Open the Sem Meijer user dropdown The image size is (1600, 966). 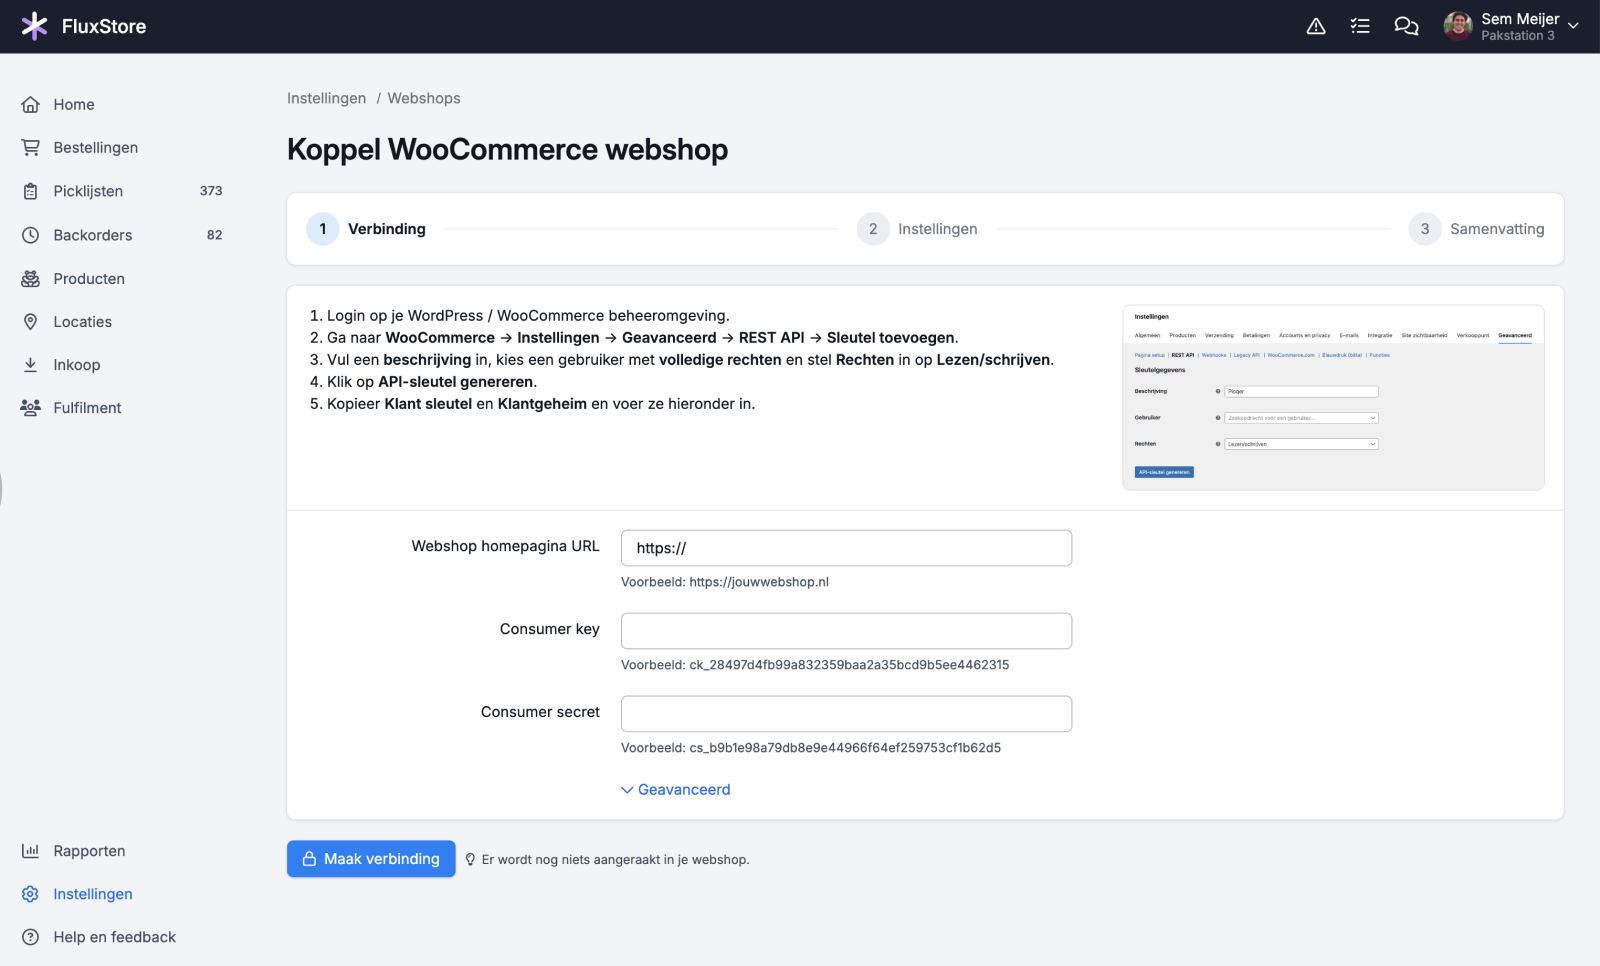point(1511,26)
